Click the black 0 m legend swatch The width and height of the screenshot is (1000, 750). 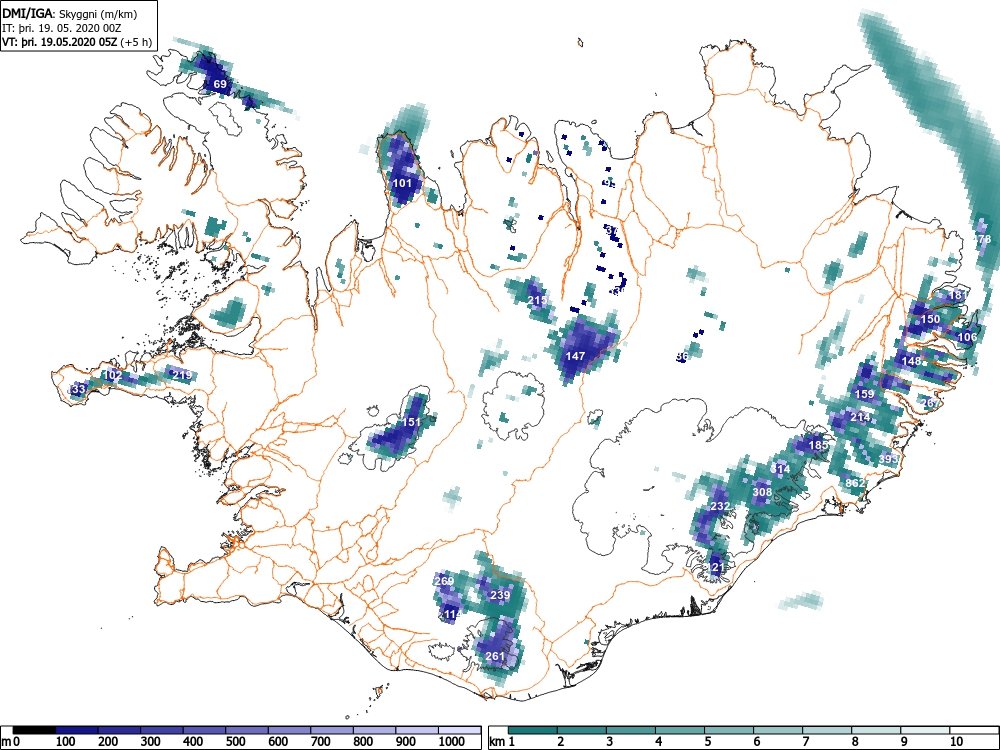click(x=34, y=729)
